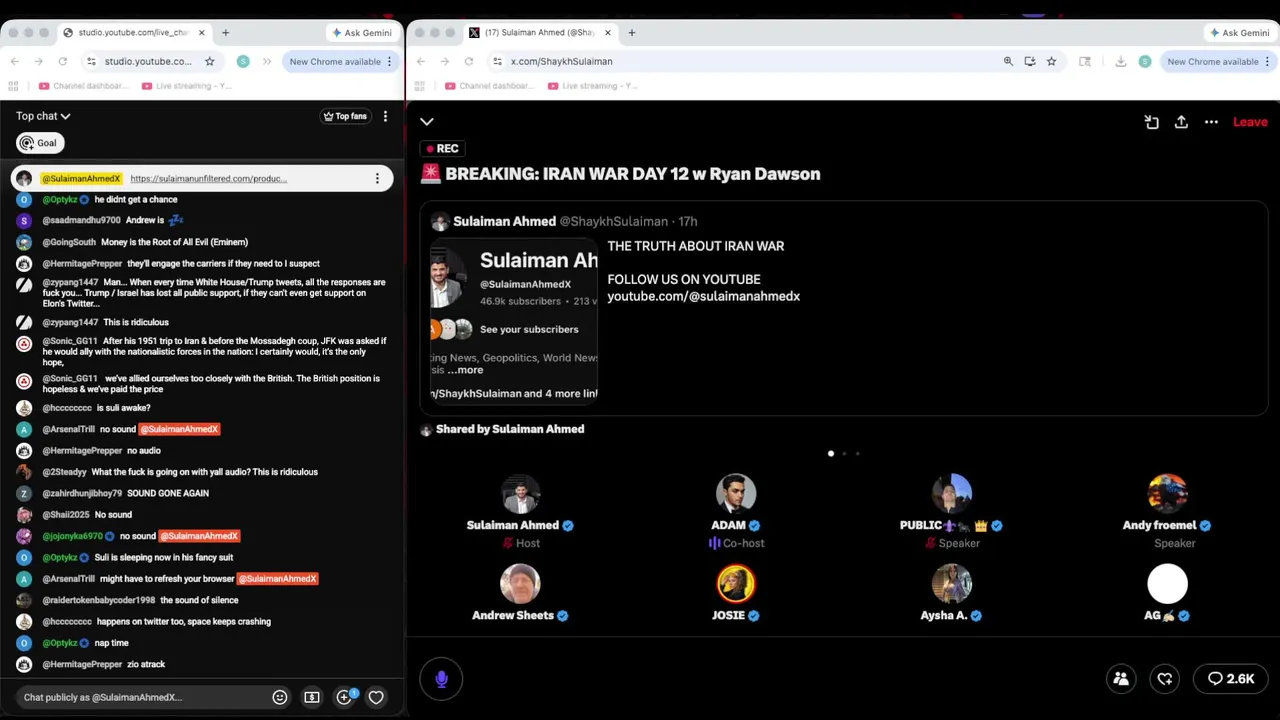Open ADAM co-host avatar
Screen dimensions: 1280x720
point(736,494)
